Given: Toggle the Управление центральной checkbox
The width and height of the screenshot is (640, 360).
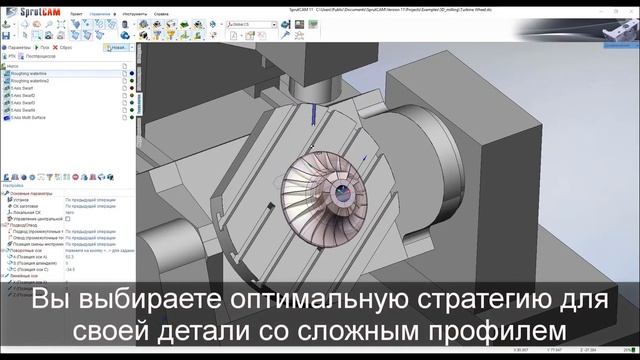Looking at the screenshot, I should click(68, 219).
